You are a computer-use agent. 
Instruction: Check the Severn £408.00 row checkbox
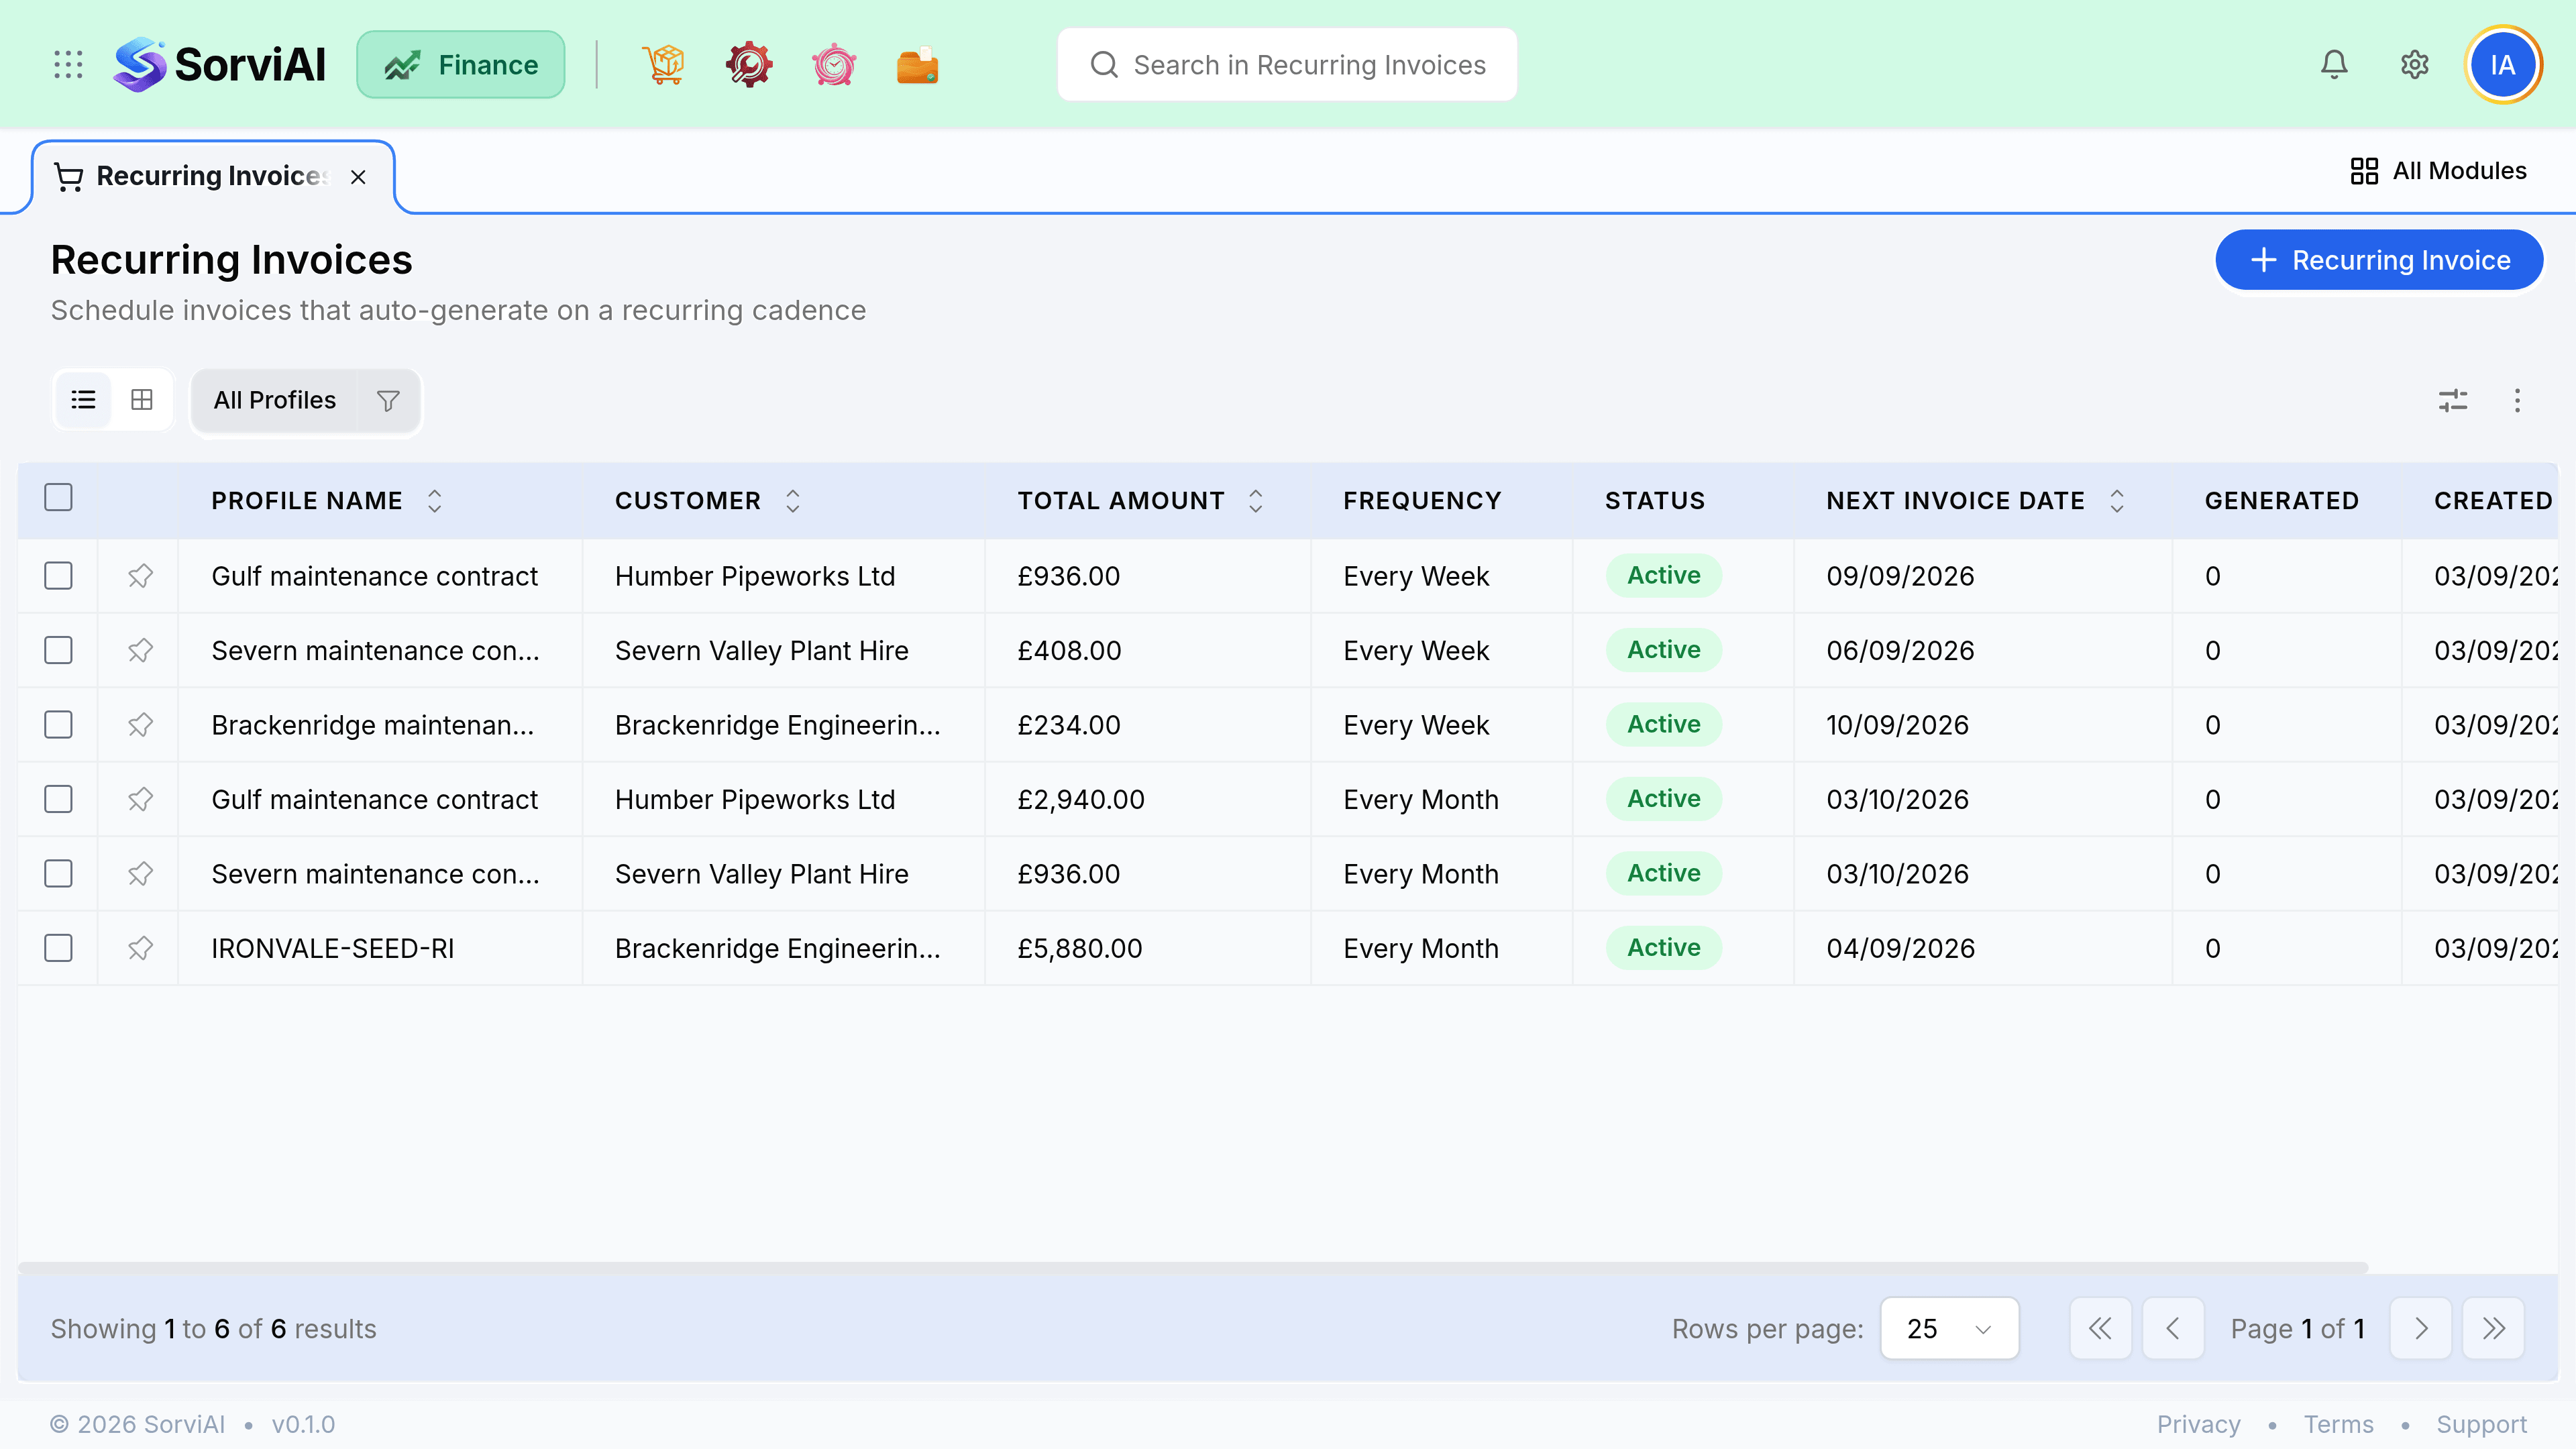[58, 650]
